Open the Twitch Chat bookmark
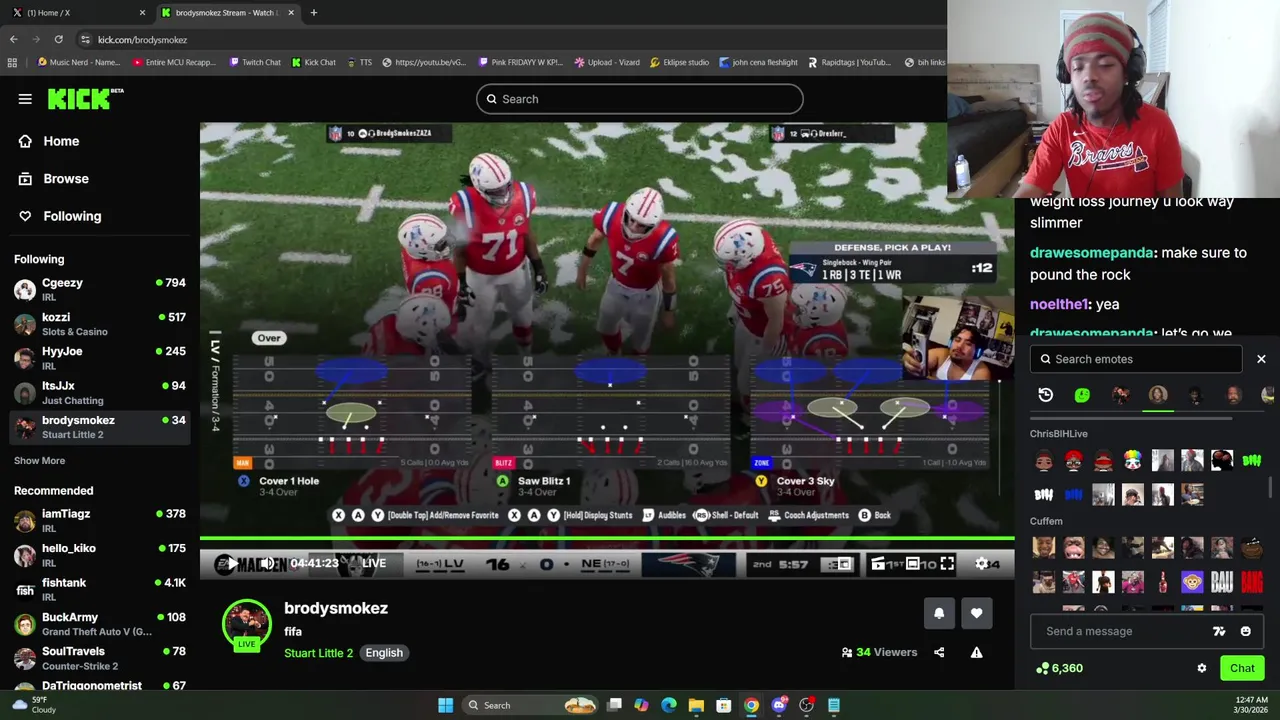This screenshot has height=720, width=1280. point(255,62)
